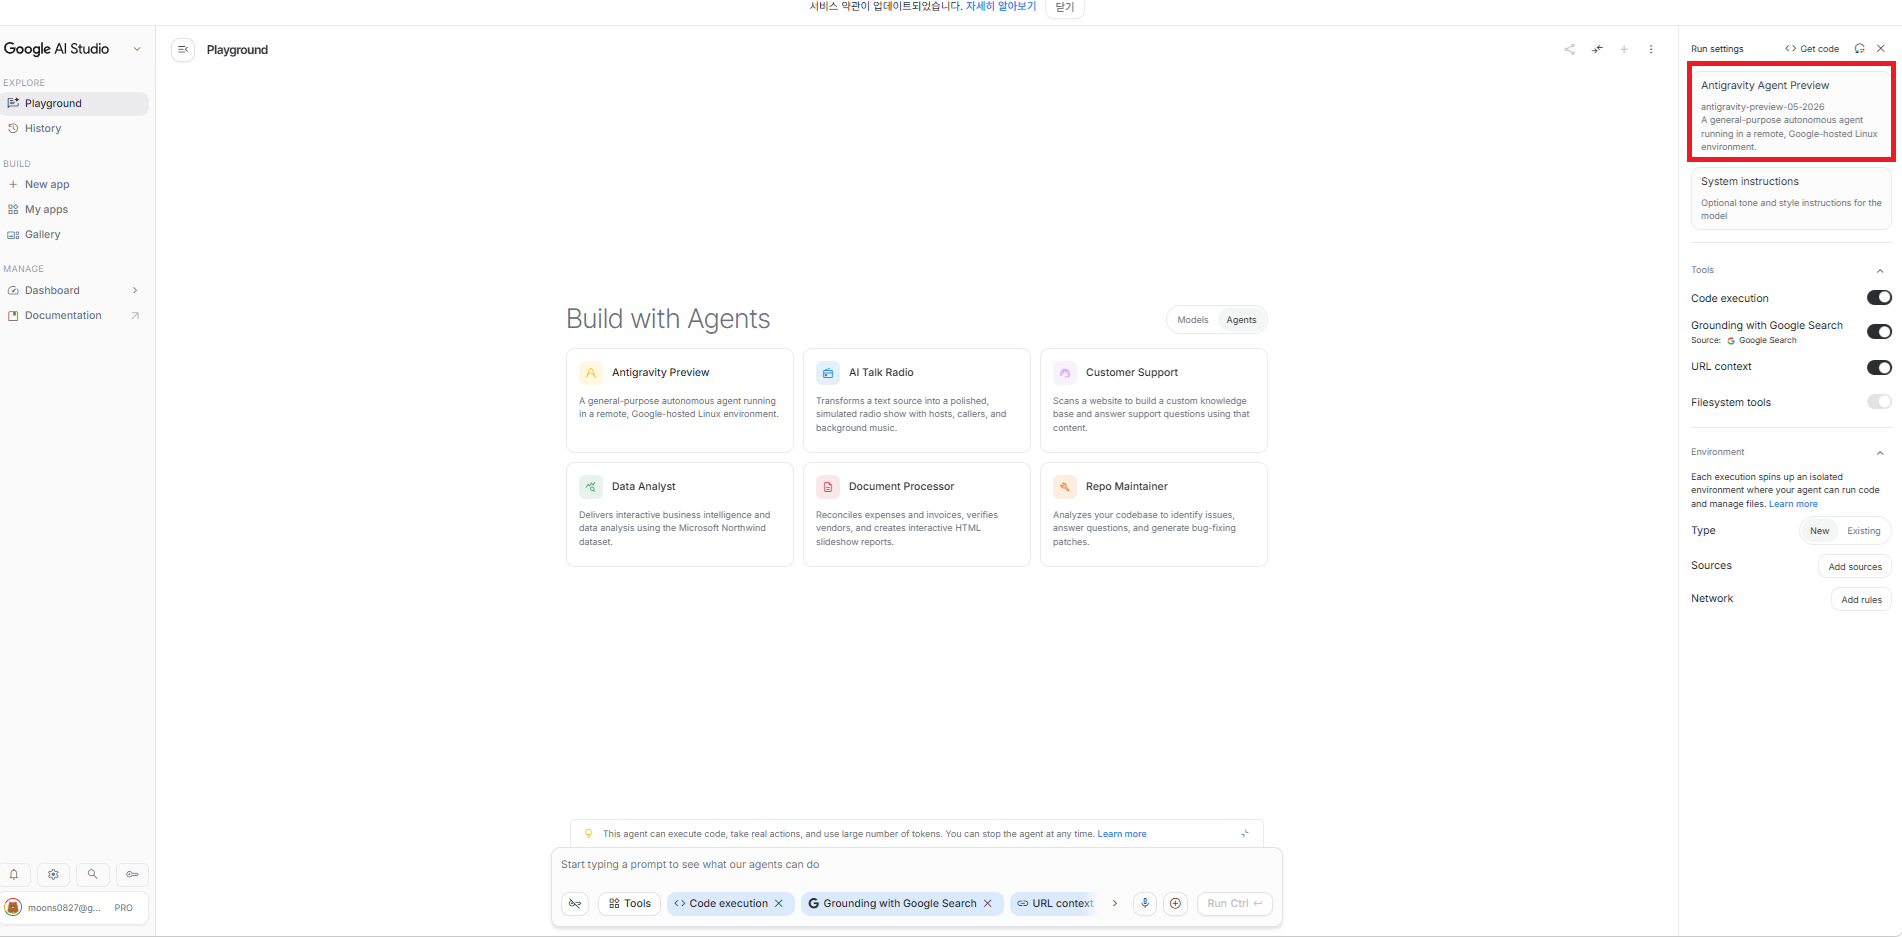Click the Customer Support card icon

click(1065, 373)
